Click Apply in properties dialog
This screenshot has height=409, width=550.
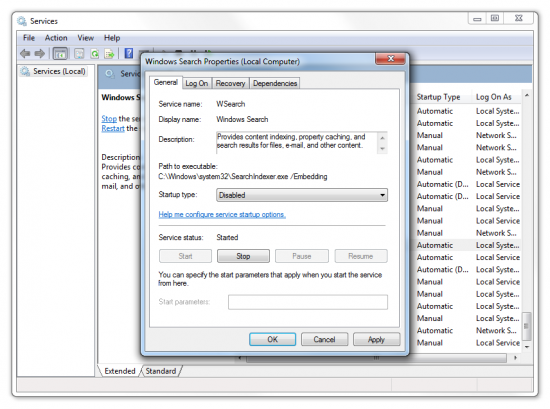(376, 339)
